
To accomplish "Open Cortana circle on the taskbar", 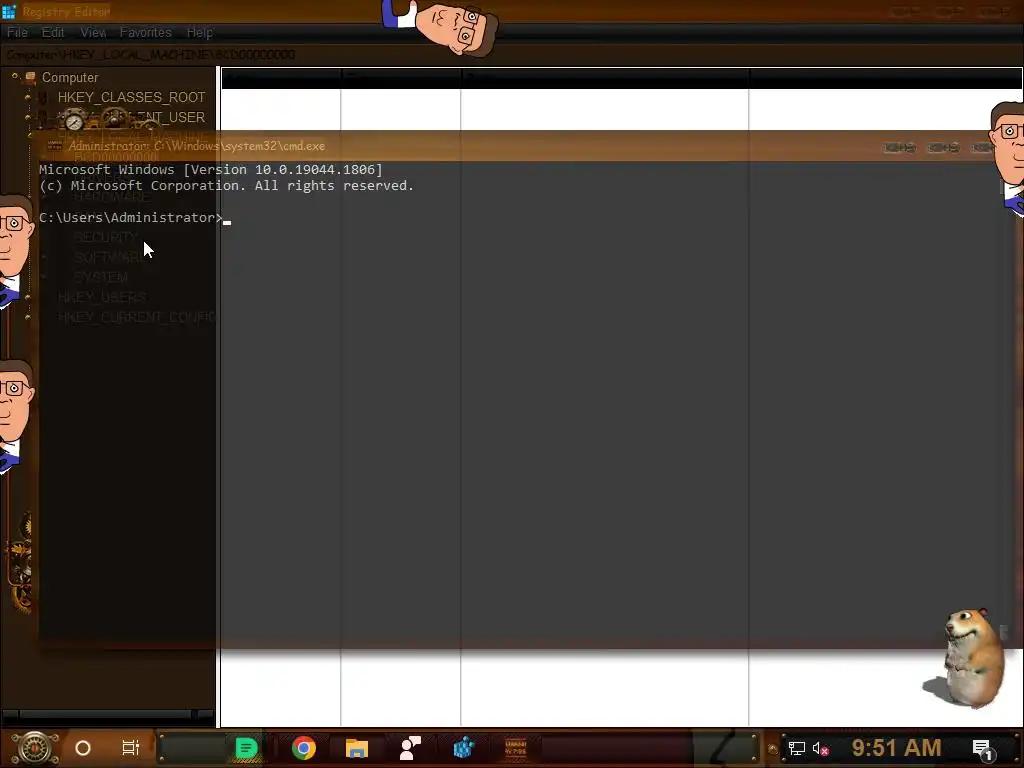I will point(83,748).
